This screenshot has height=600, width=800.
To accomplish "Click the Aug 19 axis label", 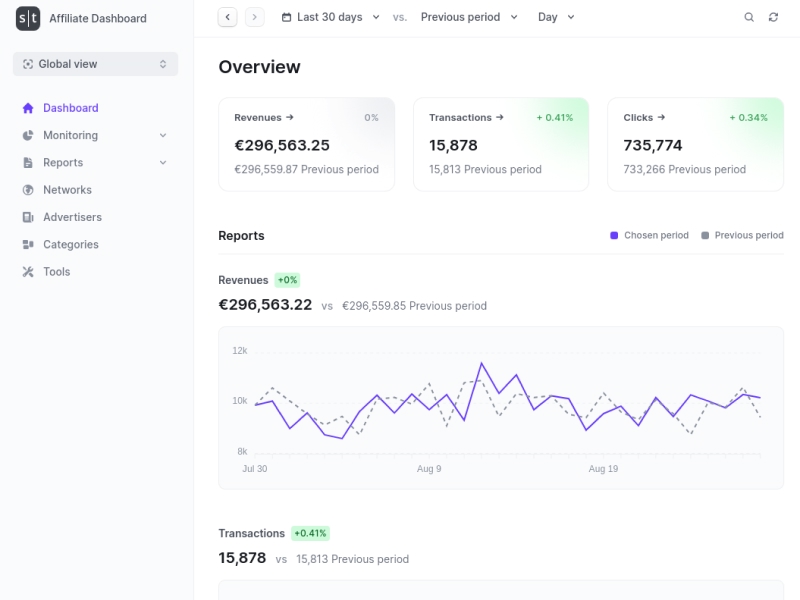I will click(603, 469).
